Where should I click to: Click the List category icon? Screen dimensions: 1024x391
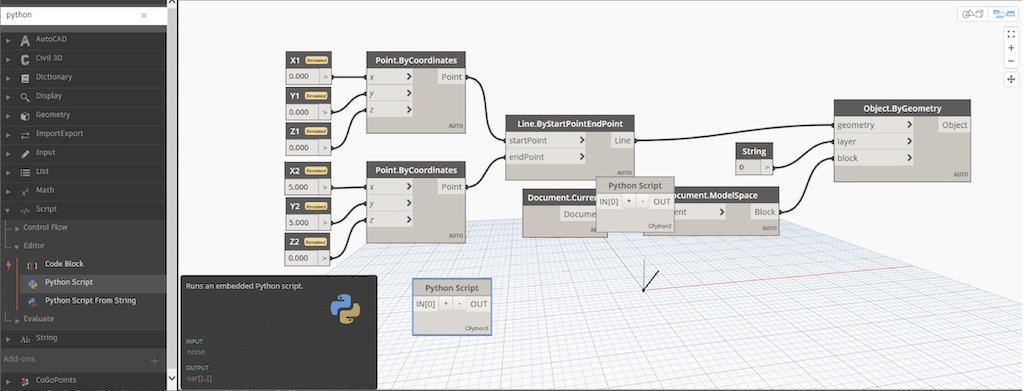[25, 173]
